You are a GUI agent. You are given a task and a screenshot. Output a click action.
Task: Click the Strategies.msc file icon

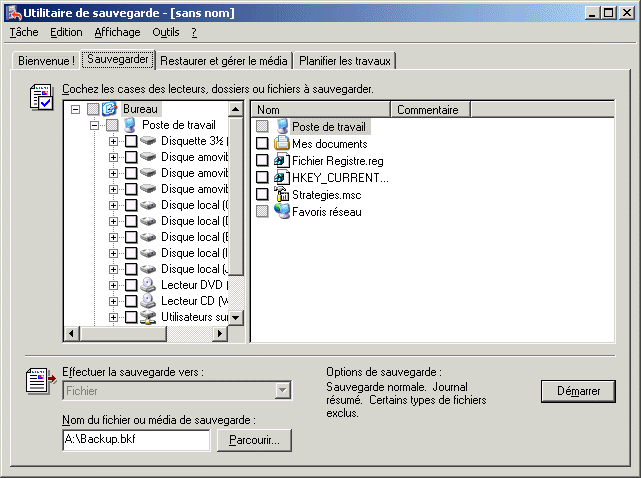coord(281,195)
